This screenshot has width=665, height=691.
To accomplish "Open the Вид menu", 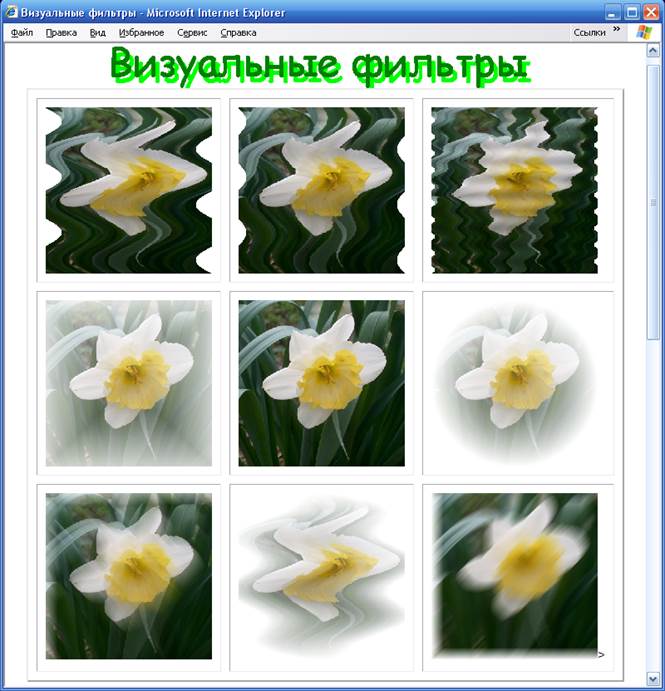I will pos(97,33).
